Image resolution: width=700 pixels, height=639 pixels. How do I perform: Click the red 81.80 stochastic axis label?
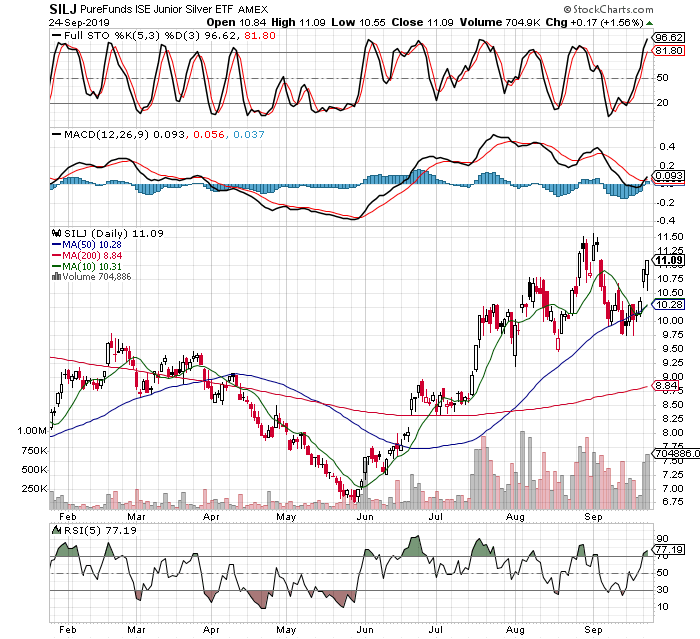click(x=669, y=50)
